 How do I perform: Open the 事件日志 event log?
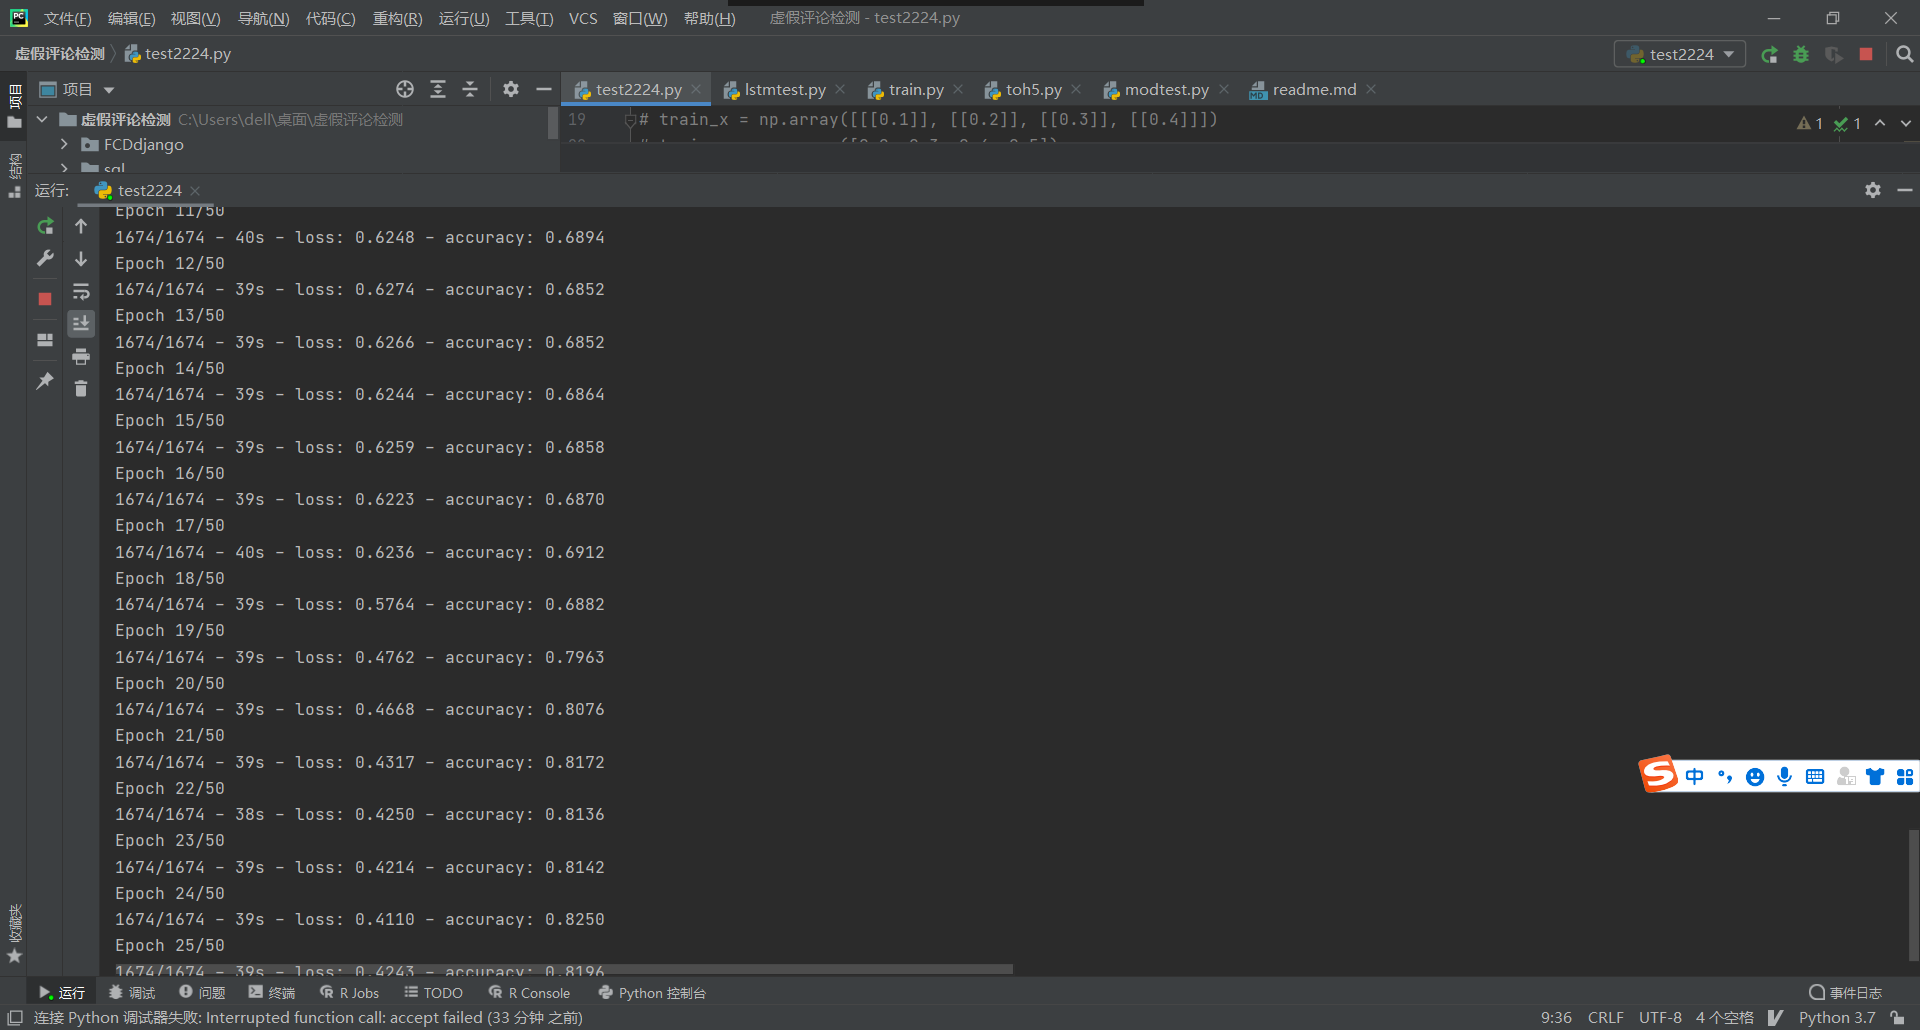(x=1845, y=992)
